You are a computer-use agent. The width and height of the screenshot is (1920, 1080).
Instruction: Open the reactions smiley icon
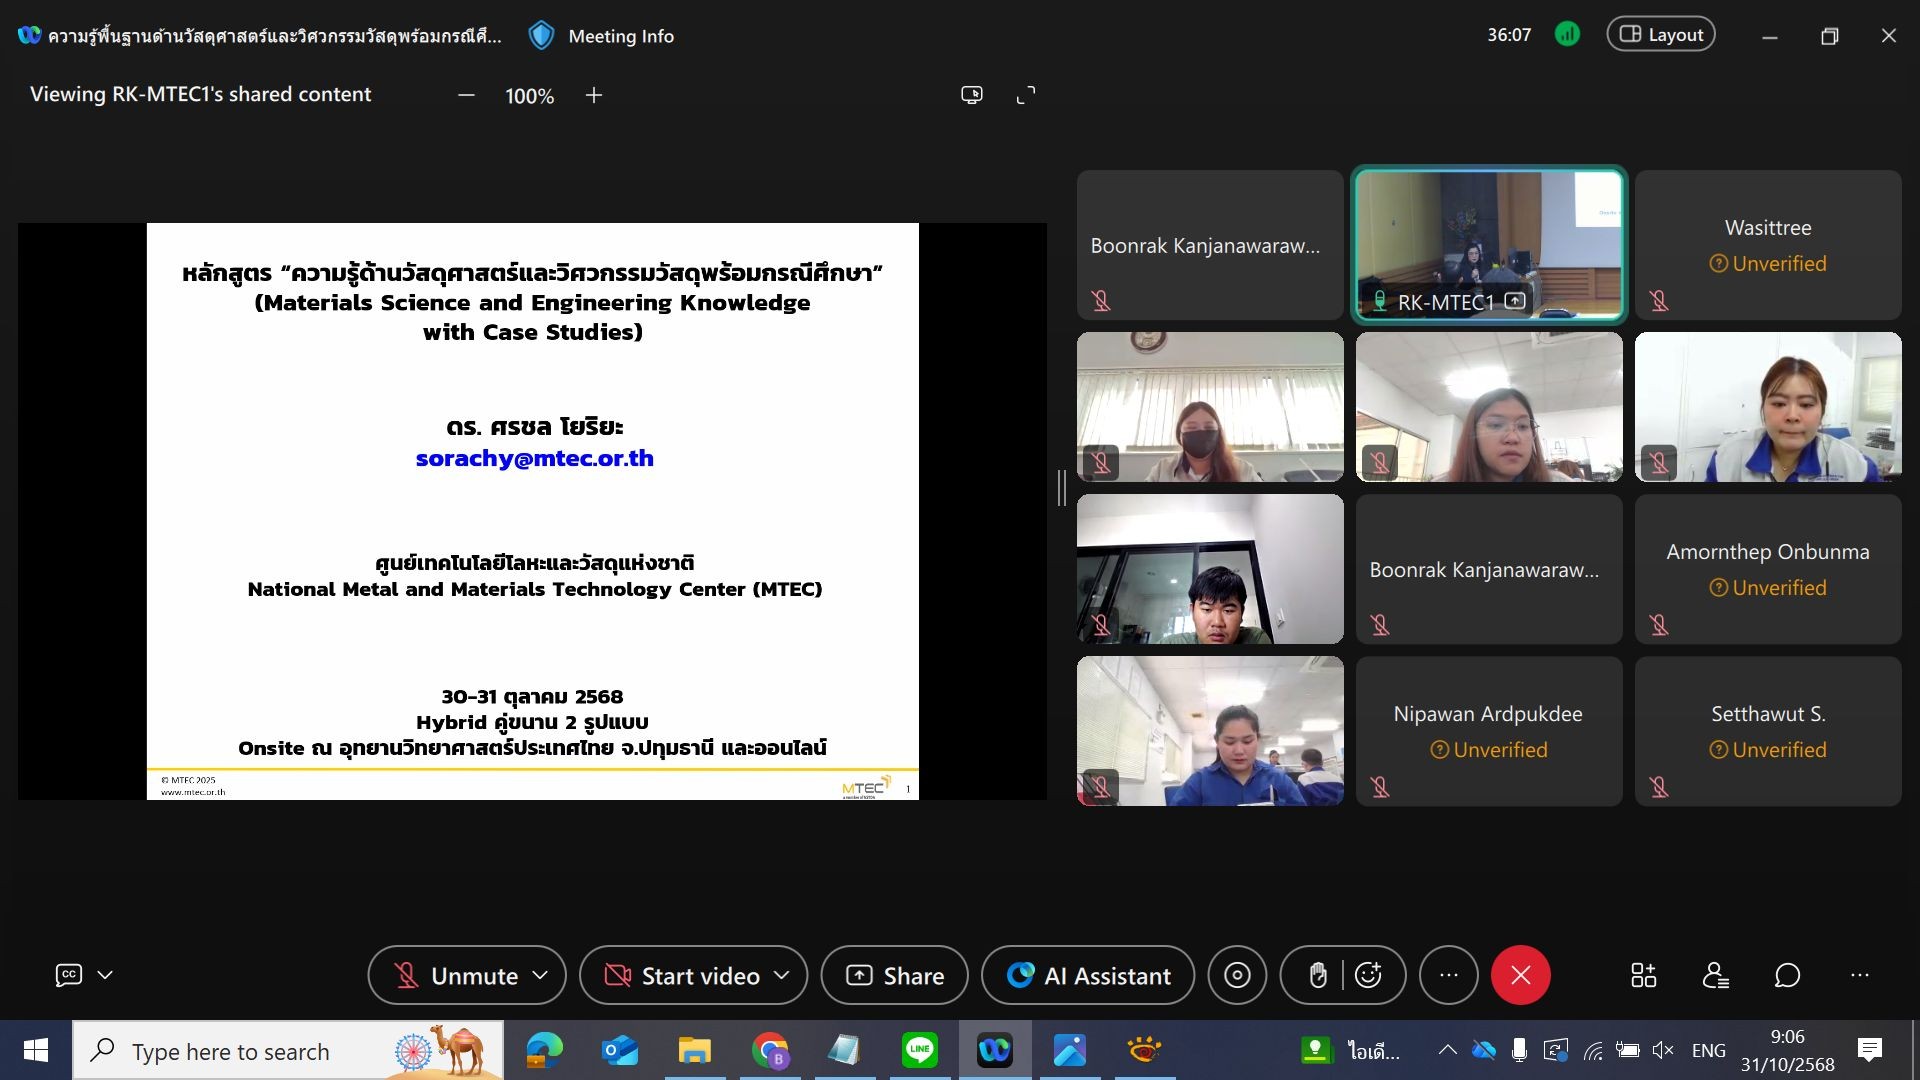1369,975
